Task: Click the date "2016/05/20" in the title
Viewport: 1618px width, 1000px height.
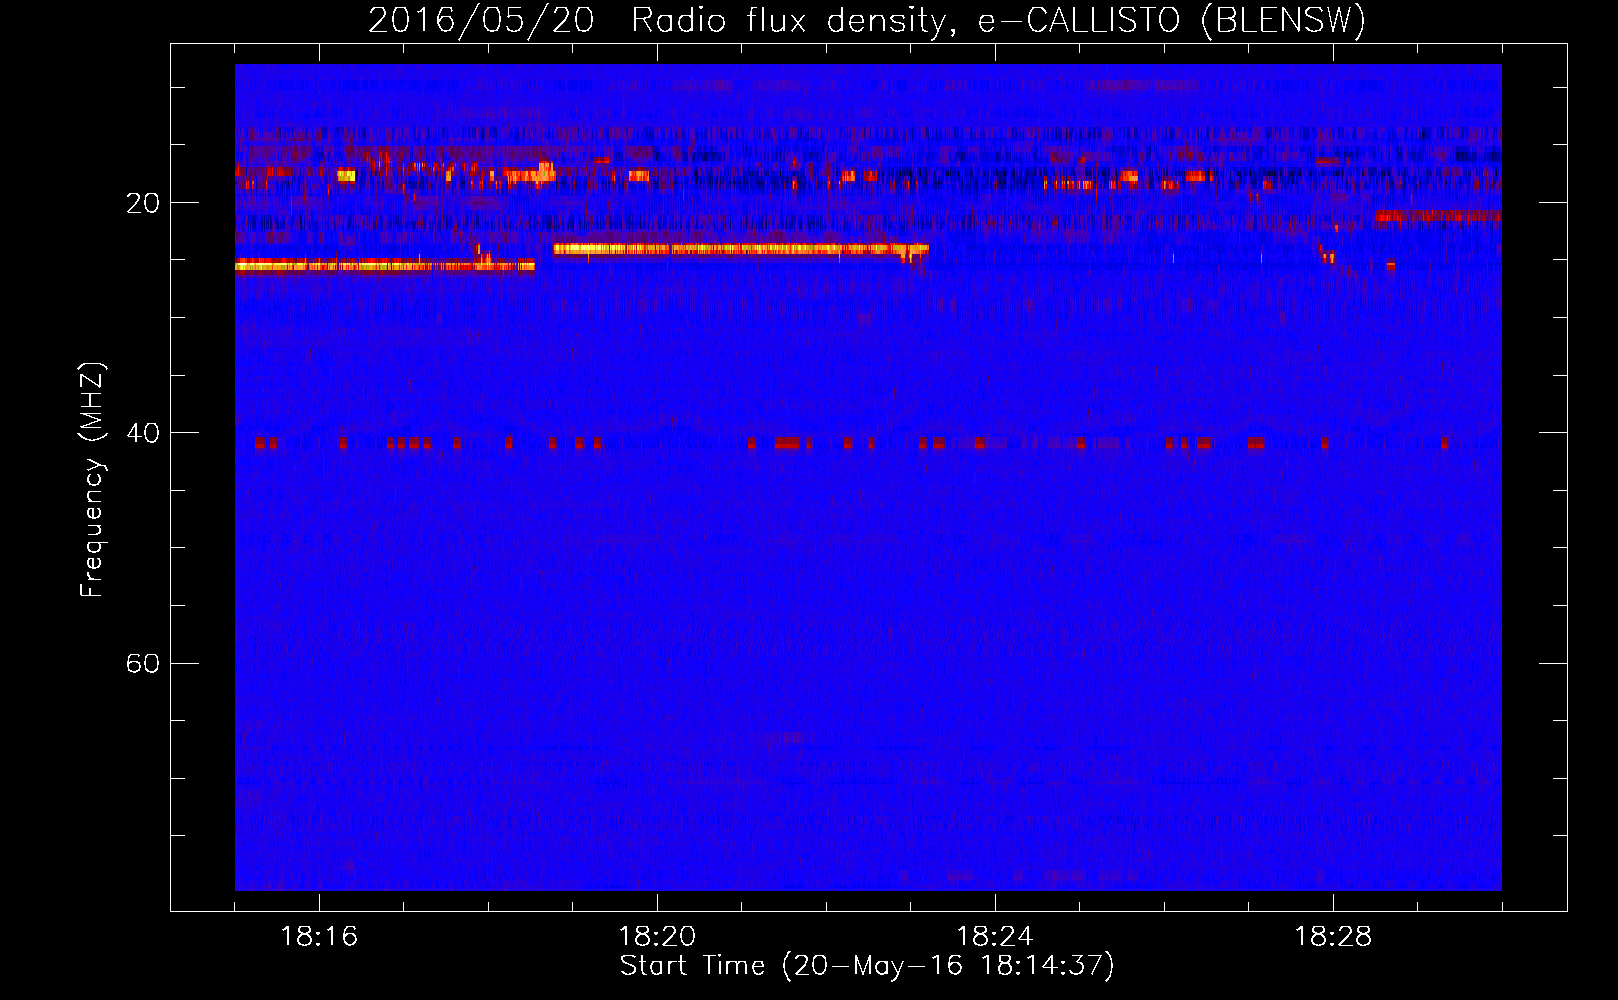Action: pyautogui.click(x=481, y=20)
